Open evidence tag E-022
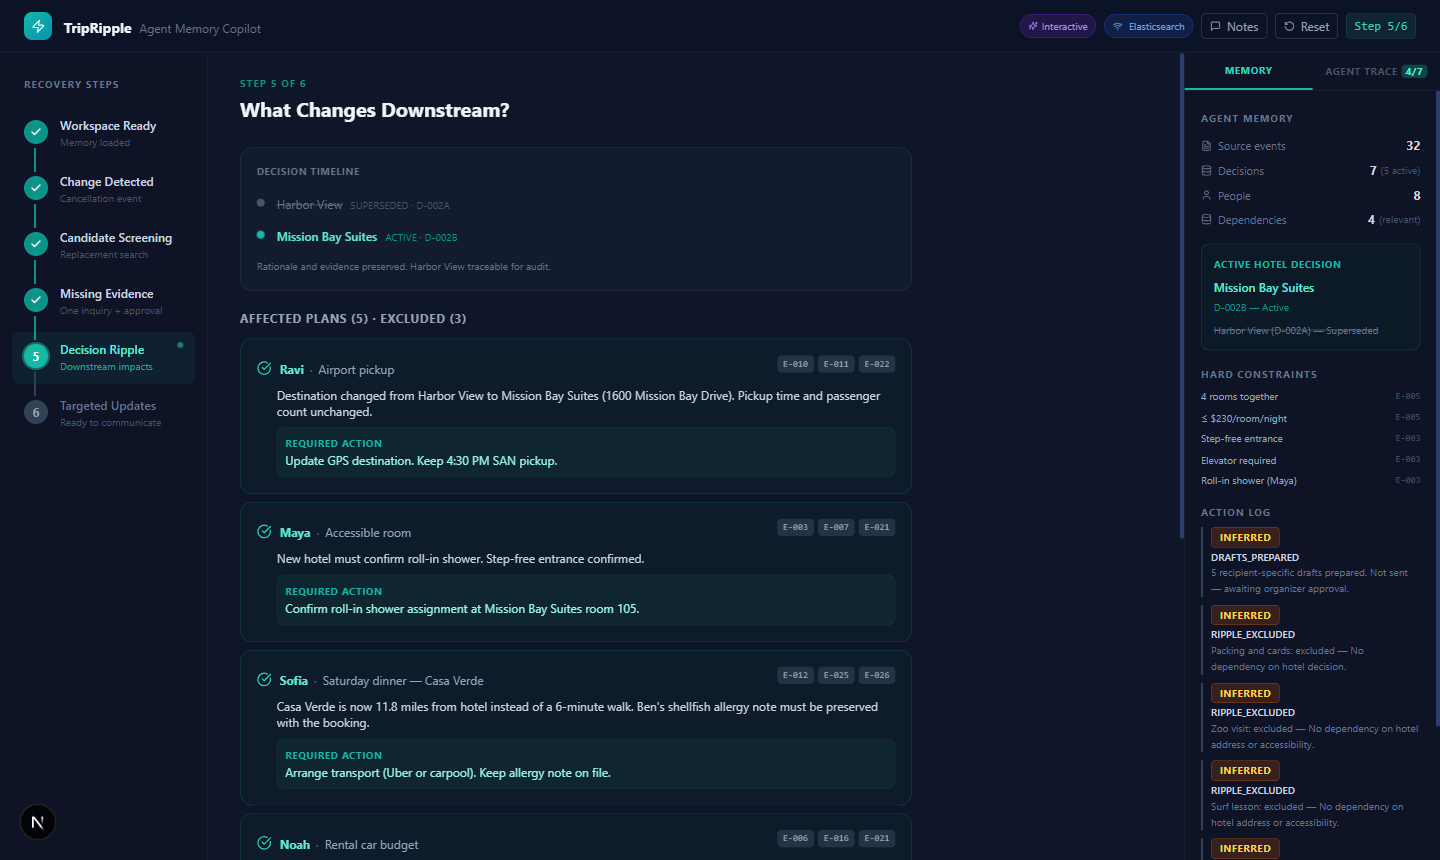 pyautogui.click(x=876, y=364)
